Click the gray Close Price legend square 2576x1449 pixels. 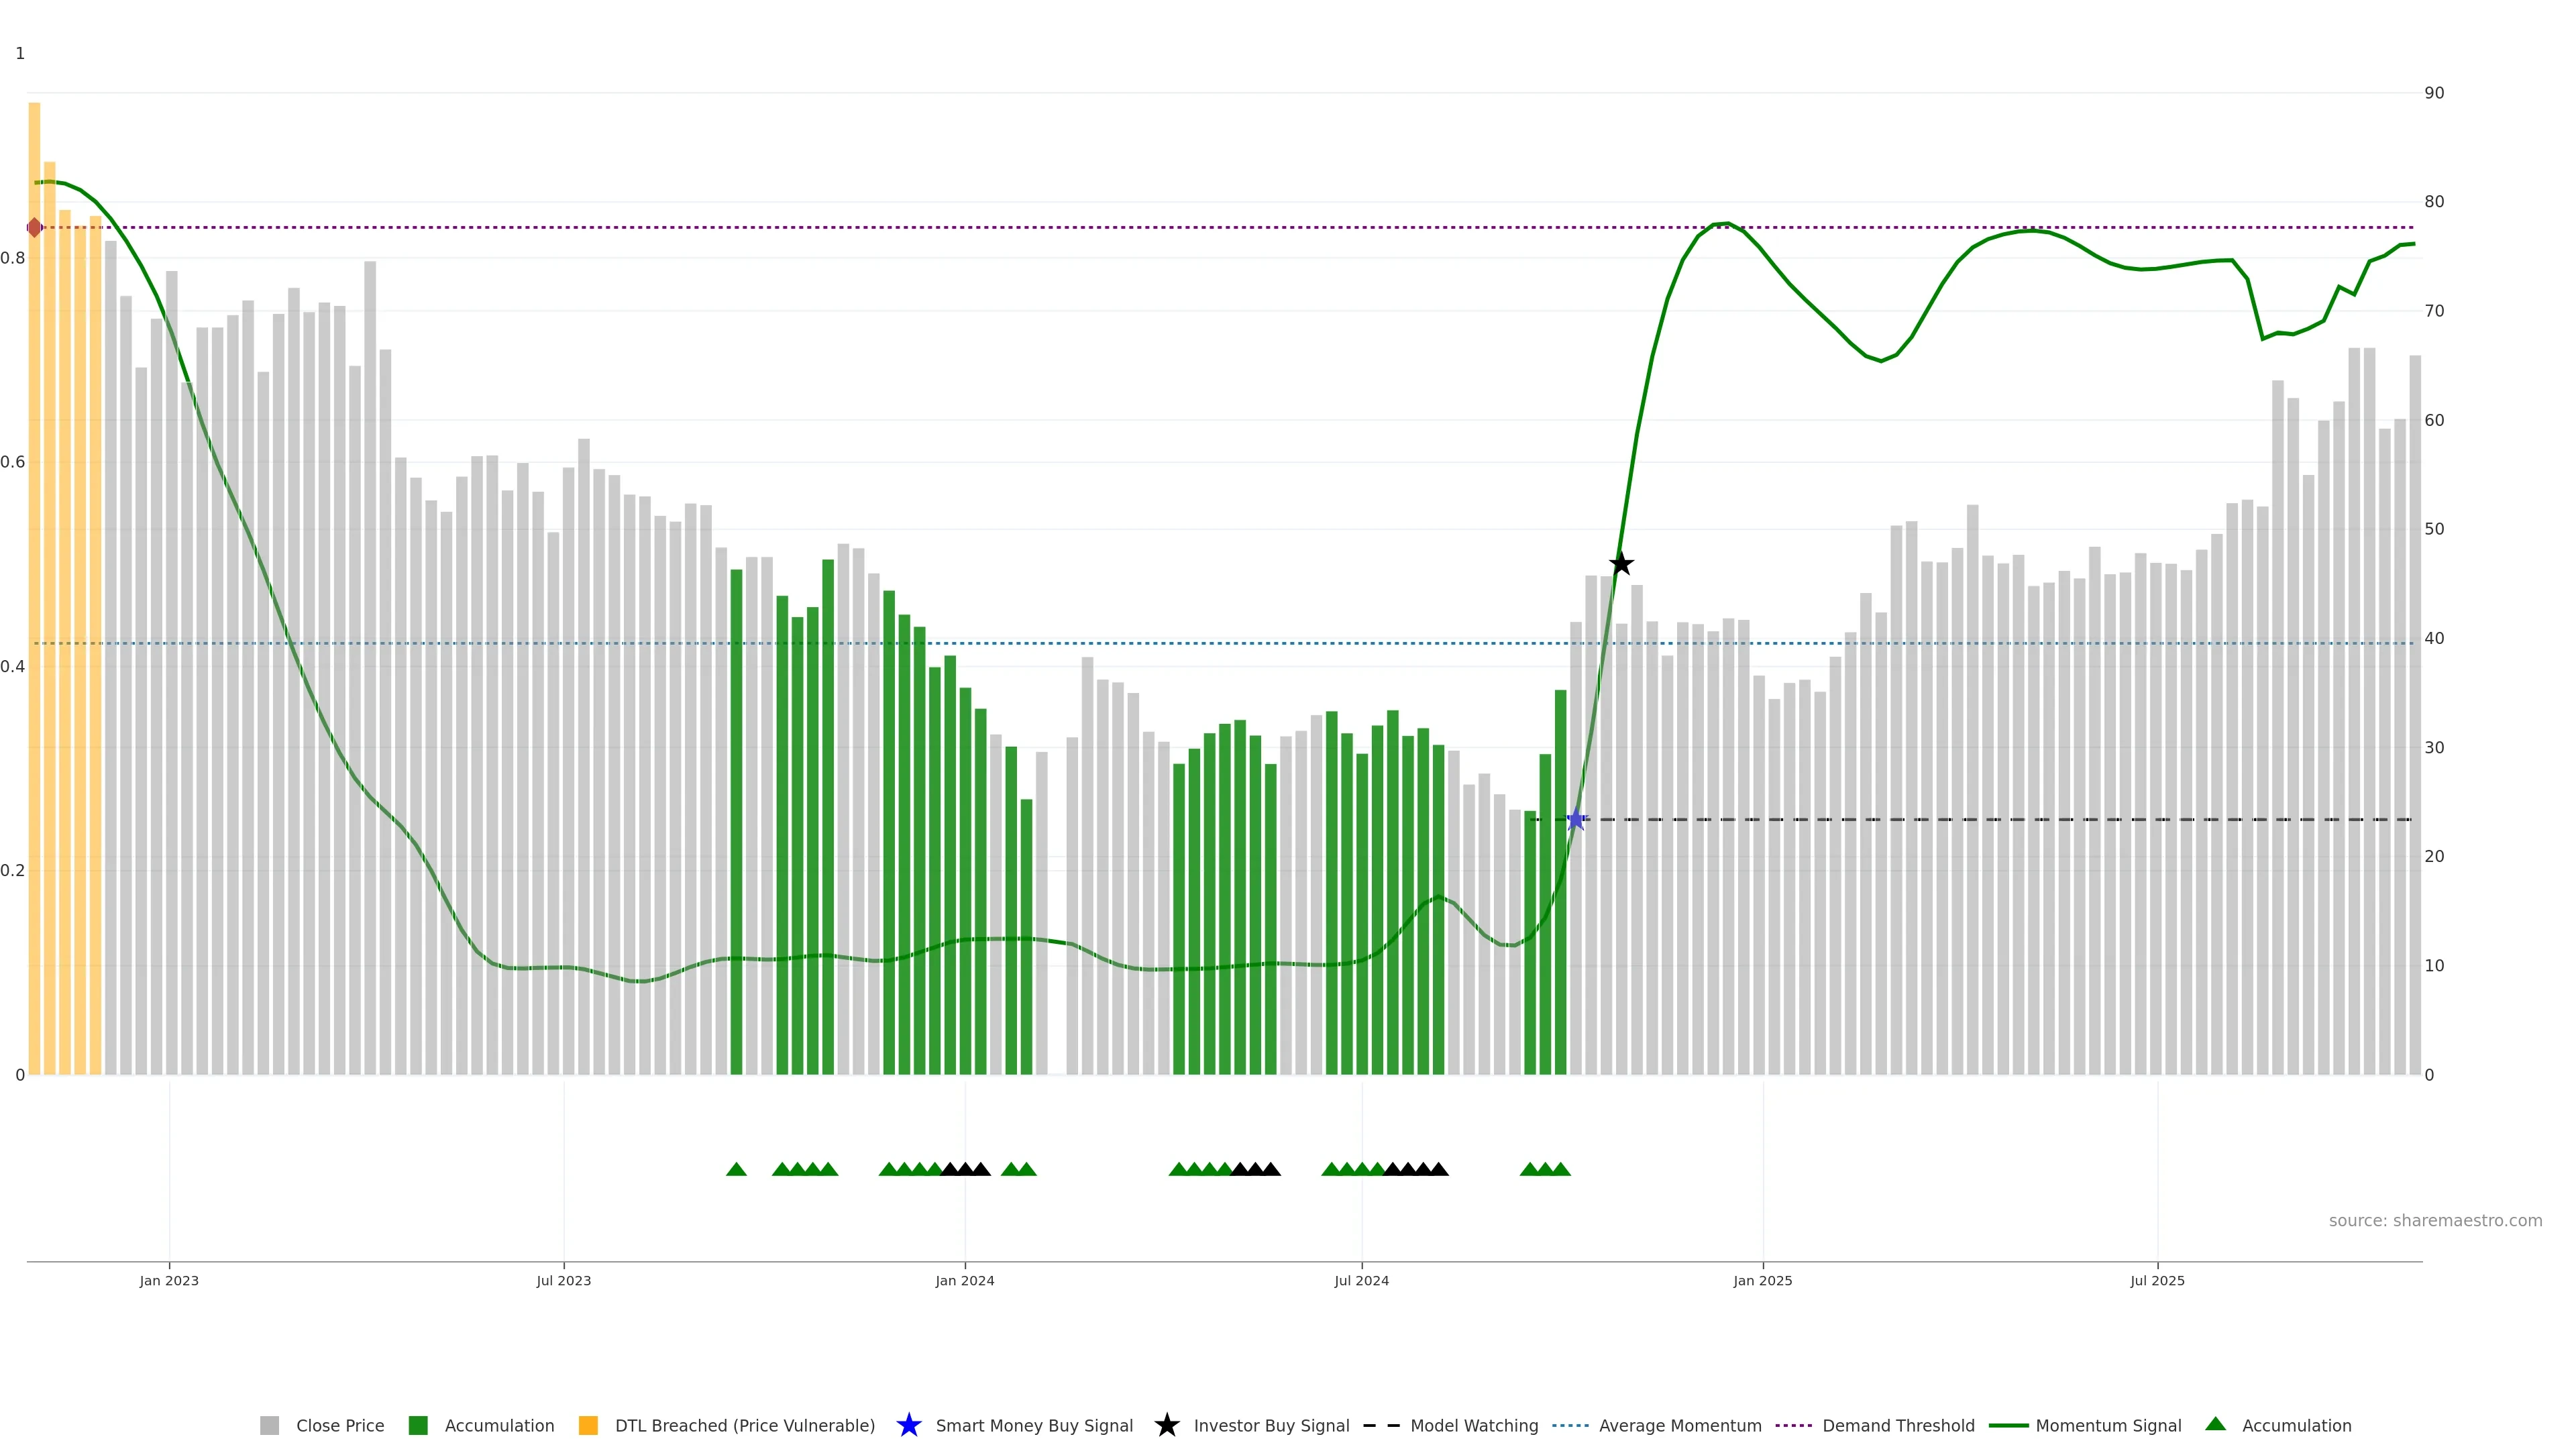(269, 1425)
